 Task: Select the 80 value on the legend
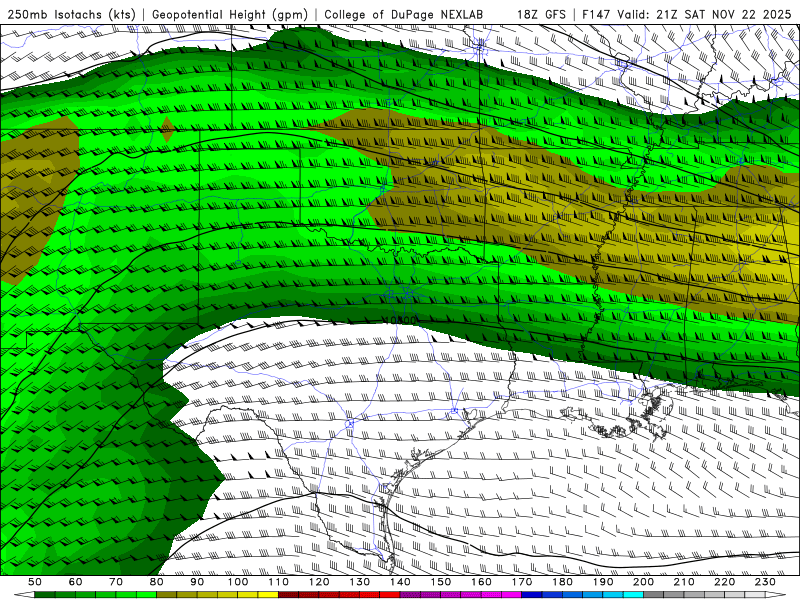[157, 582]
